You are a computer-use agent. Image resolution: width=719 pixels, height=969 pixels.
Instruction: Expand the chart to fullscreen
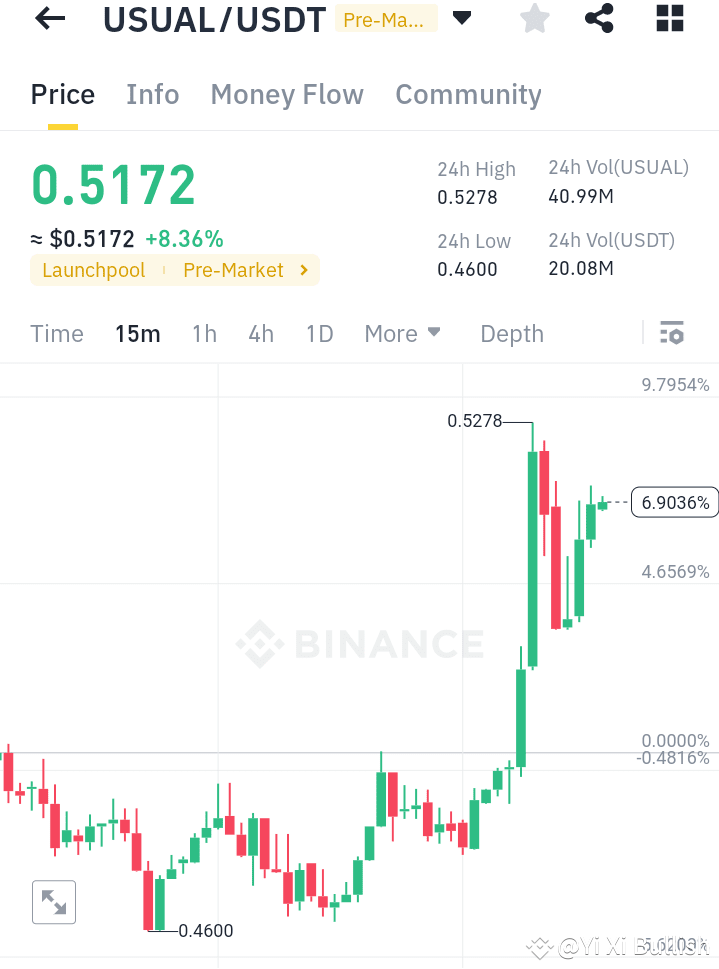53,901
